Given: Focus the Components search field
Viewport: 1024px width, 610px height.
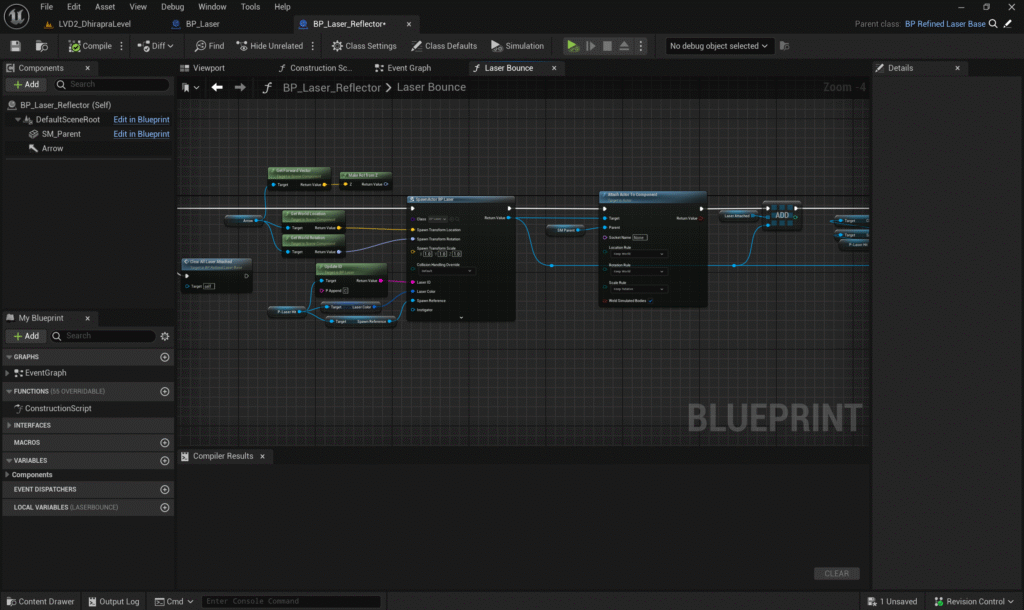Looking at the screenshot, I should pos(112,84).
